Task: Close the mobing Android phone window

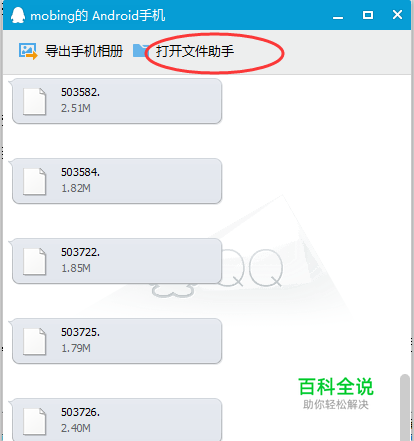Action: point(397,15)
